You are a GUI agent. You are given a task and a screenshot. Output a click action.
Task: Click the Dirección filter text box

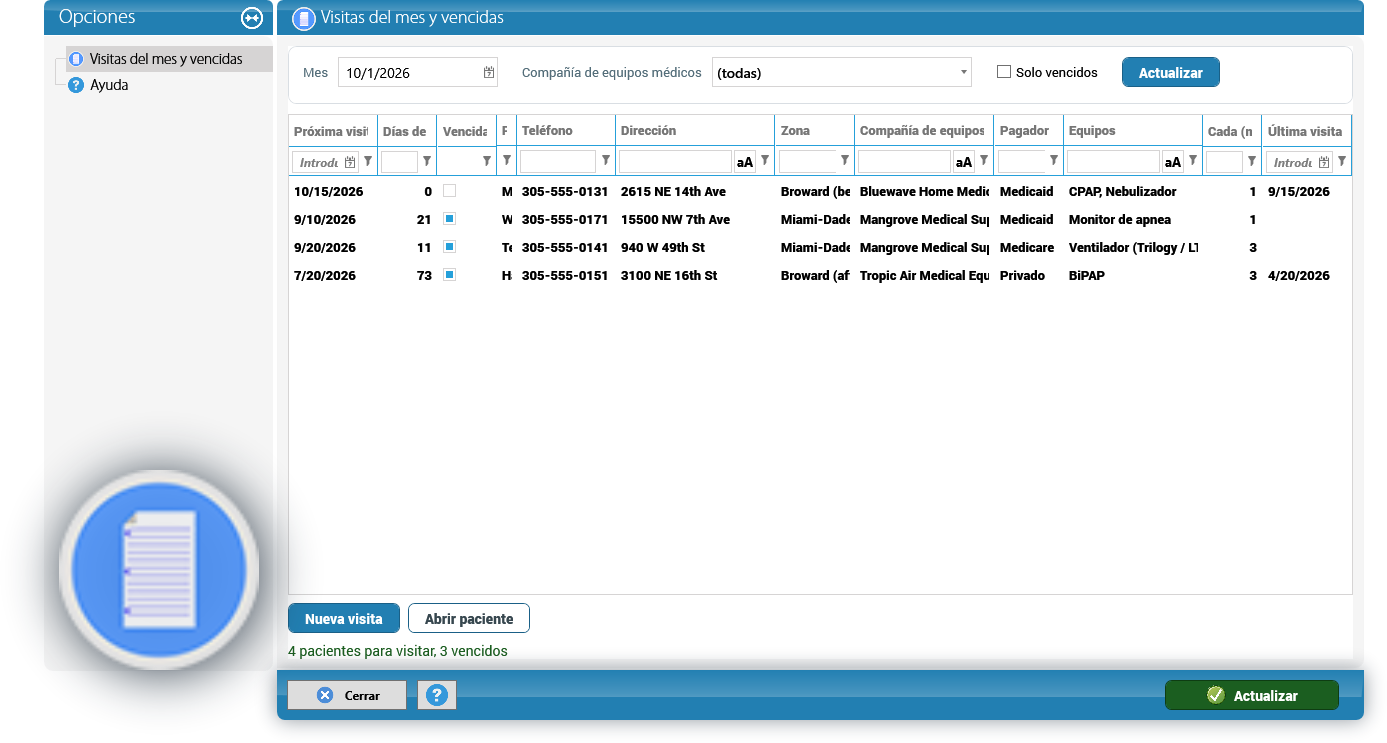point(675,161)
